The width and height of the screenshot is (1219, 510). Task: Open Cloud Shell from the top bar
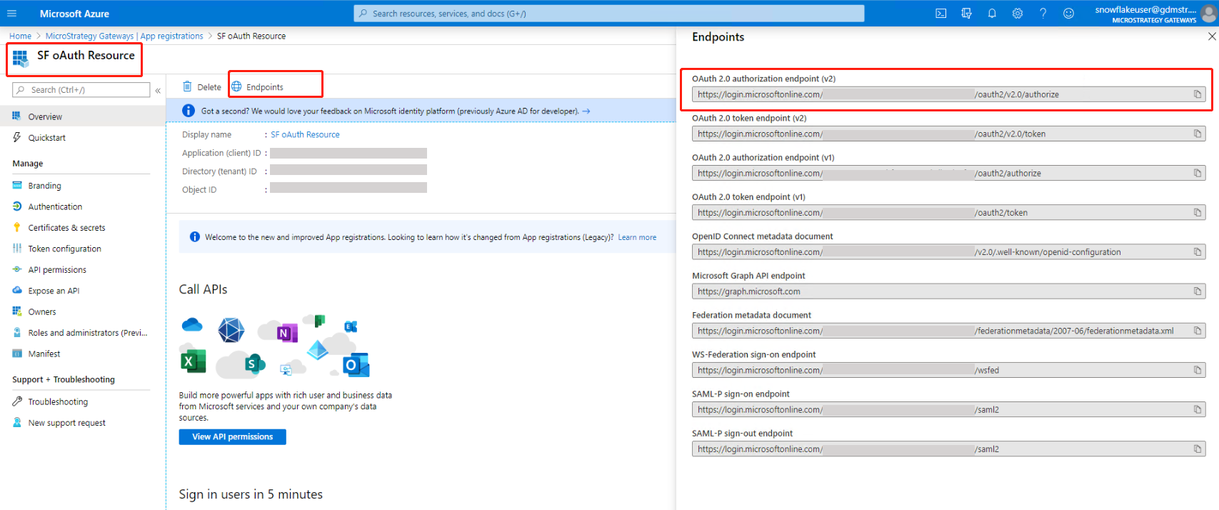pyautogui.click(x=941, y=14)
